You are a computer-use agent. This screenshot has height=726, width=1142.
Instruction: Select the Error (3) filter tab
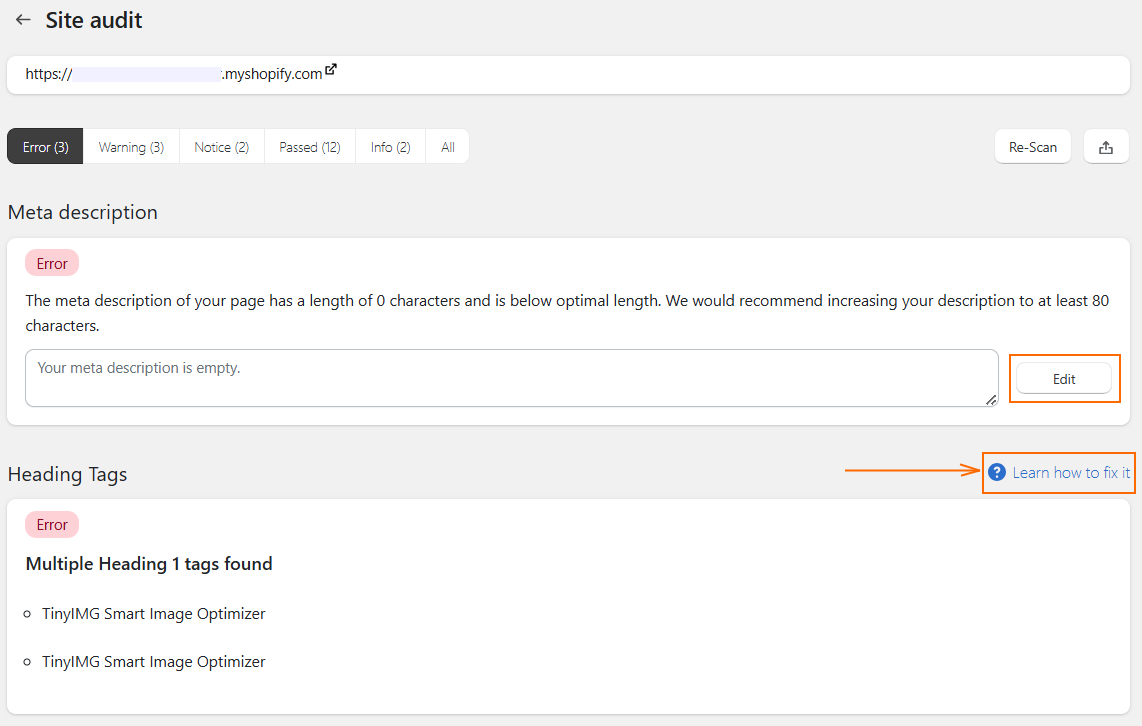click(44, 146)
